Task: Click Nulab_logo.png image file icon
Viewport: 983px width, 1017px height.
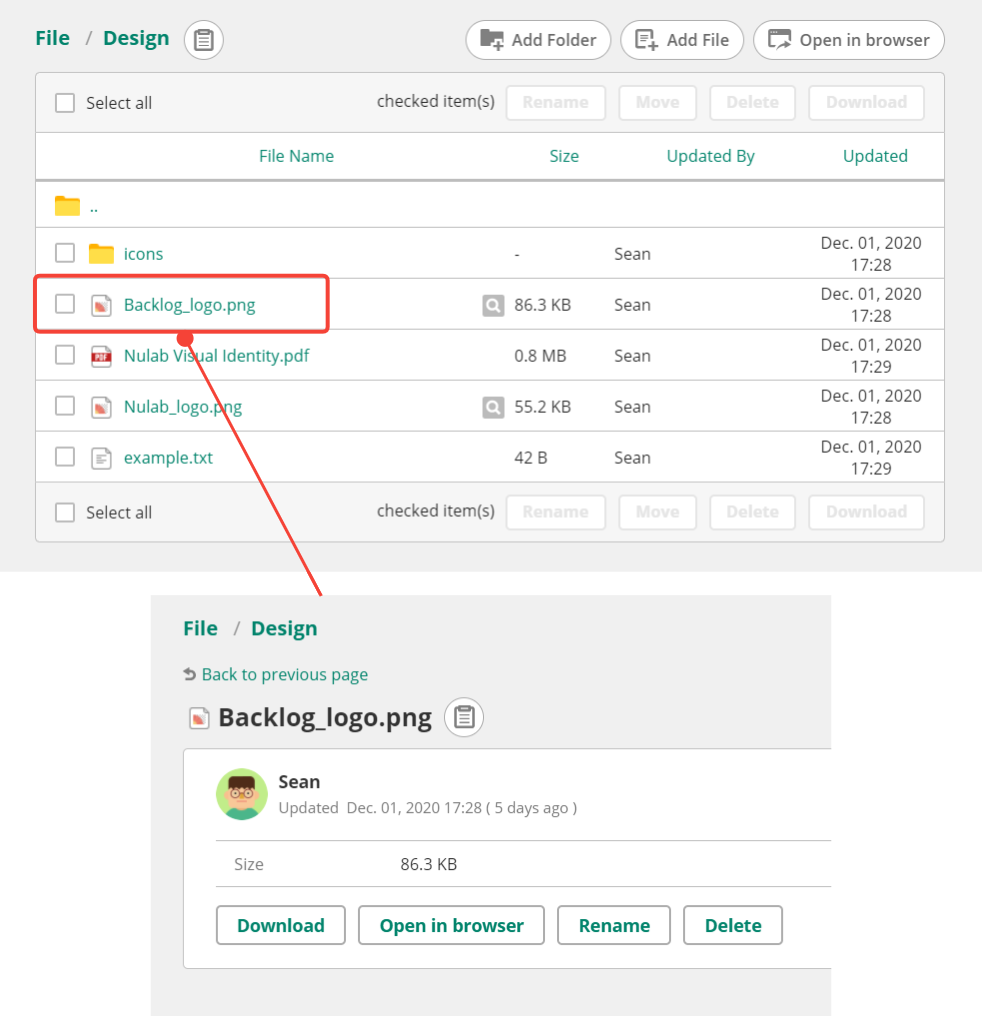Action: 101,407
